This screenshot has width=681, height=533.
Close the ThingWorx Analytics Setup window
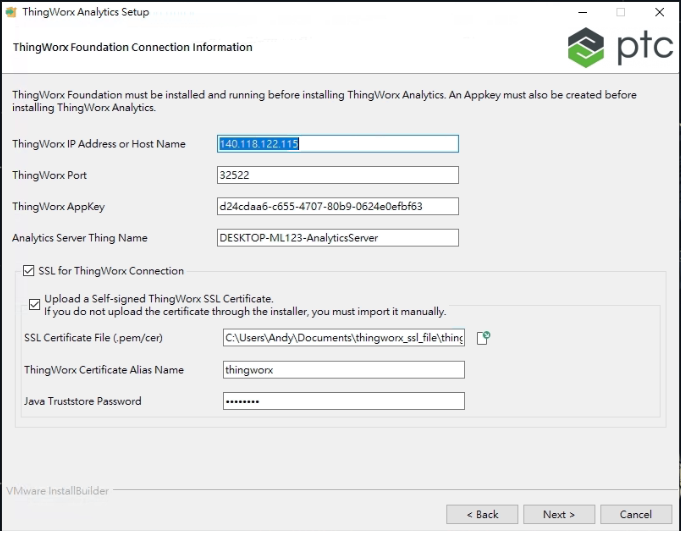659,12
